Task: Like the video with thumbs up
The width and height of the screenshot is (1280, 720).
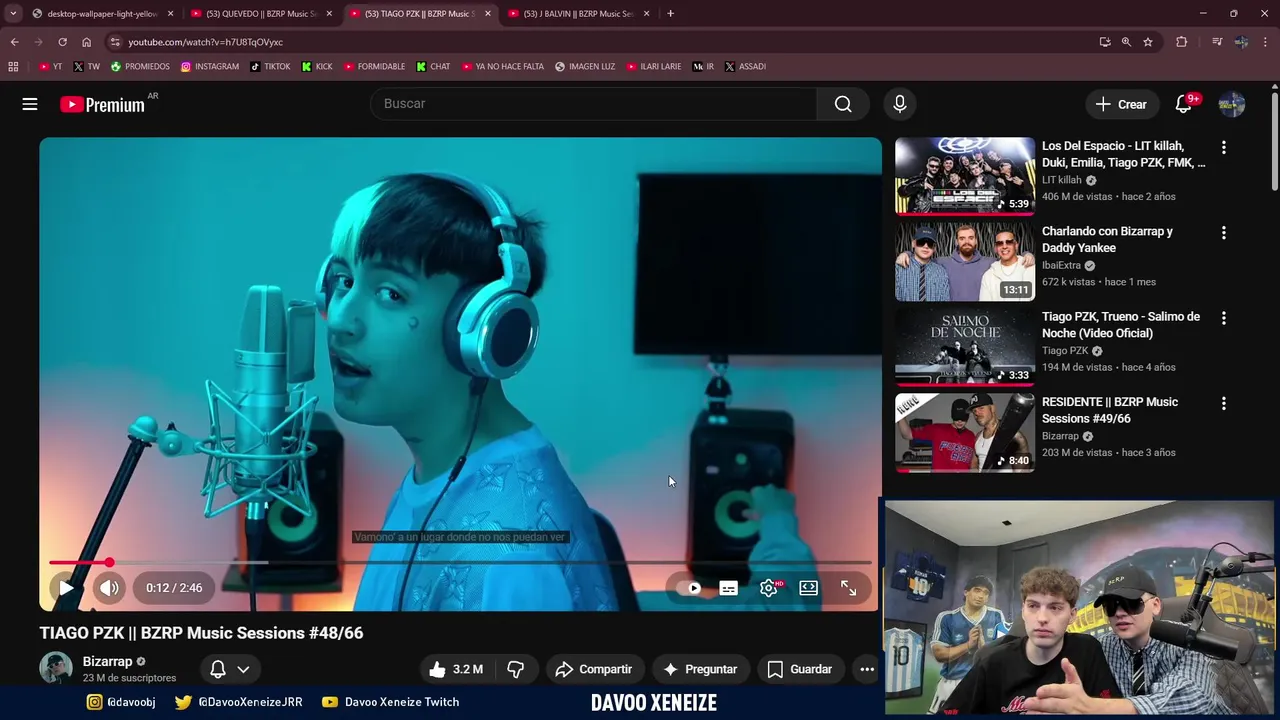Action: point(456,669)
